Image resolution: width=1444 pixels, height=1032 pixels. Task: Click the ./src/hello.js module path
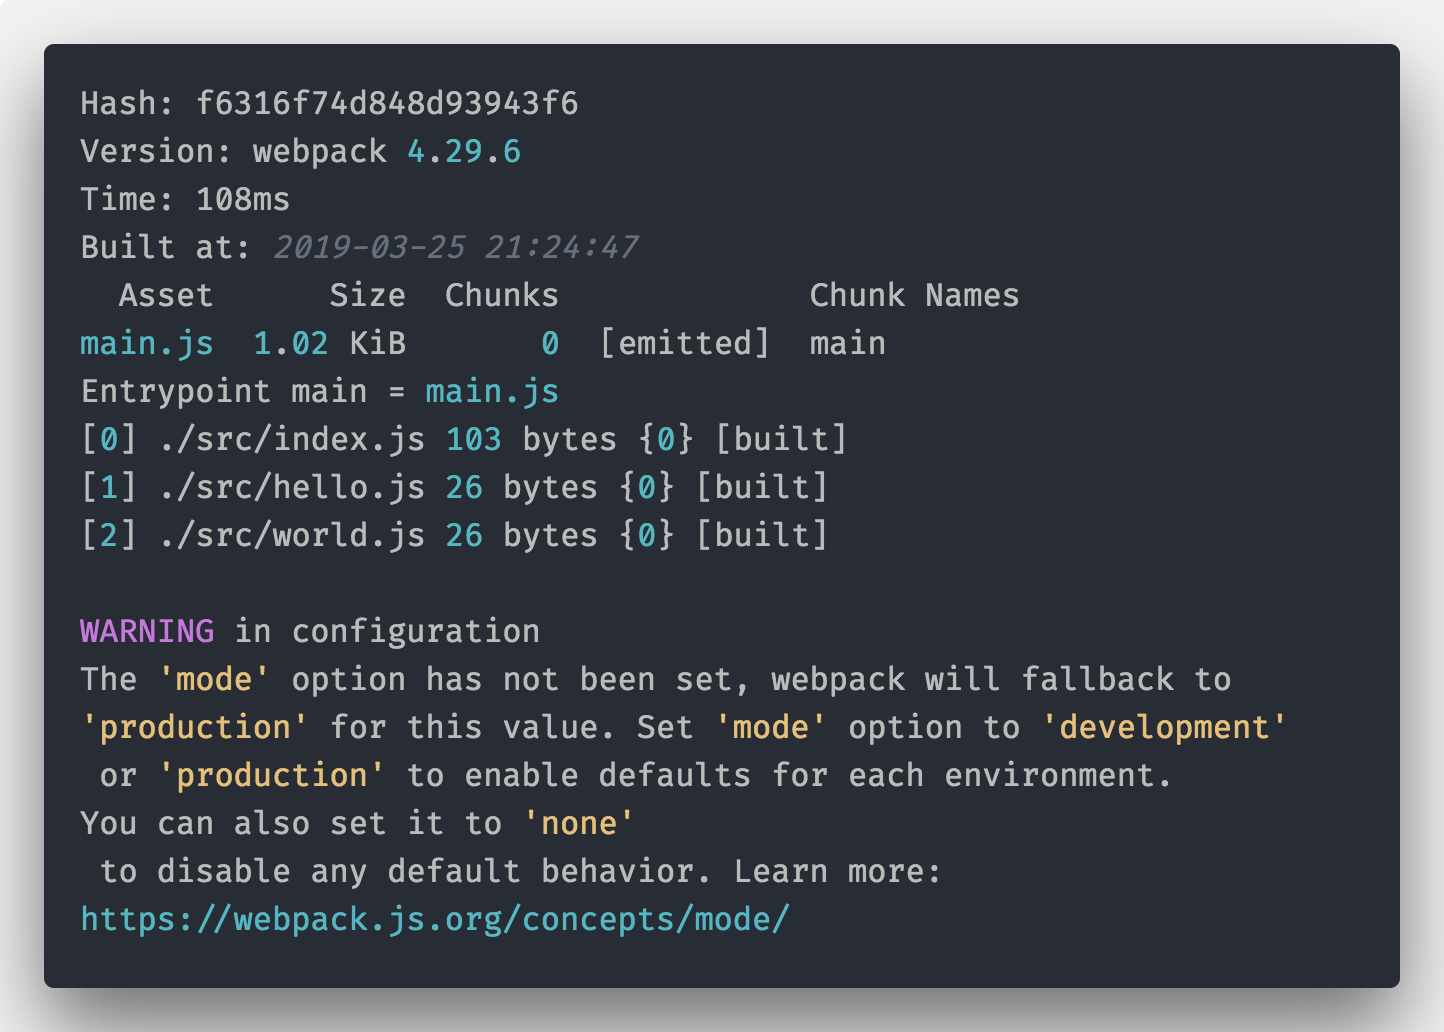[x=292, y=487]
